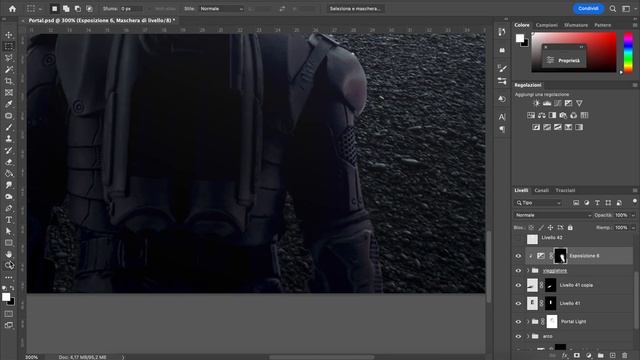Open the search magnifier icon
This screenshot has width=640, height=360.
tap(613, 9)
